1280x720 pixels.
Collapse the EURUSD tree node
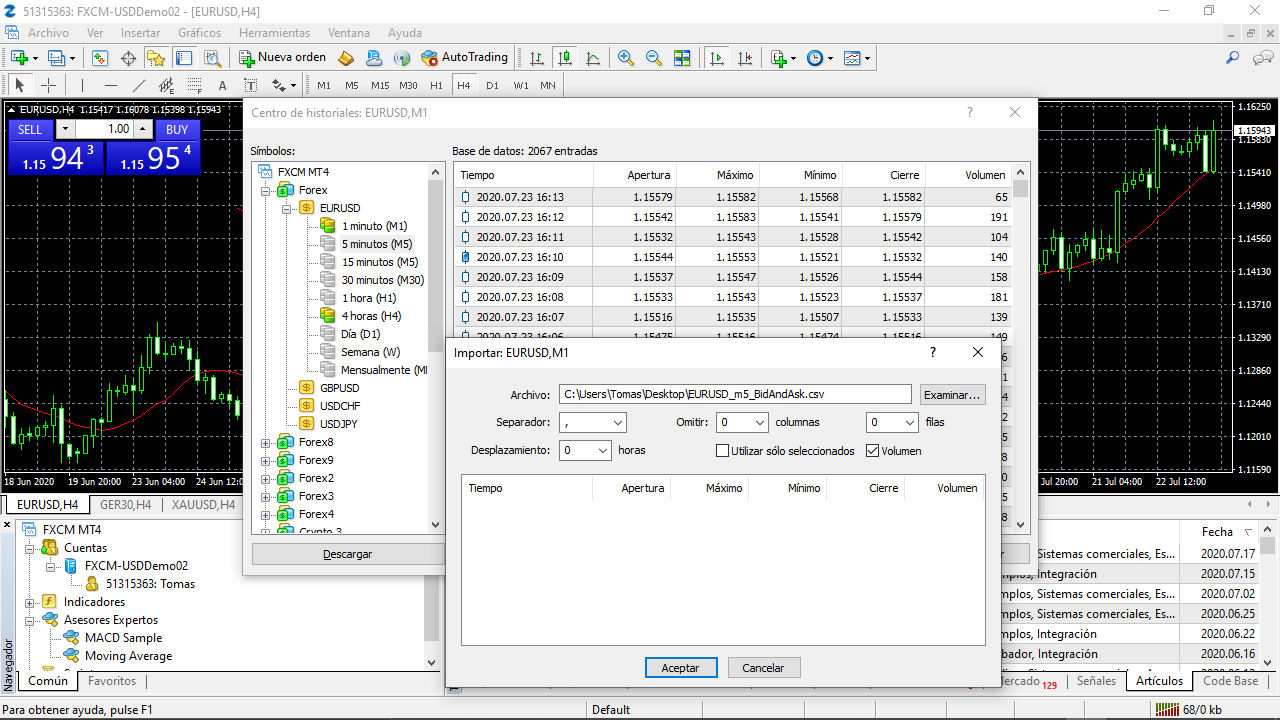[287, 209]
